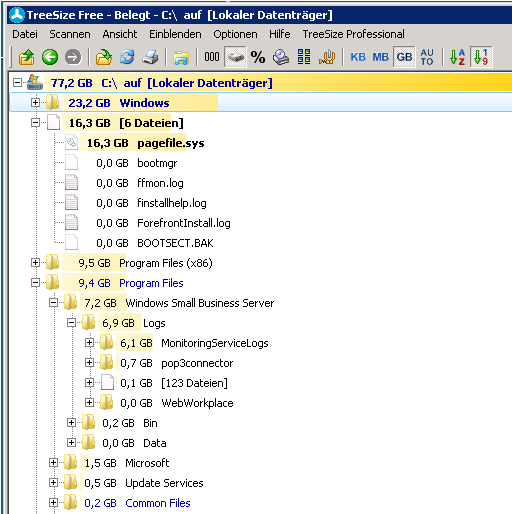Viewport: 512px width, 514px height.
Task: Open the Datei menu
Action: tap(25, 34)
